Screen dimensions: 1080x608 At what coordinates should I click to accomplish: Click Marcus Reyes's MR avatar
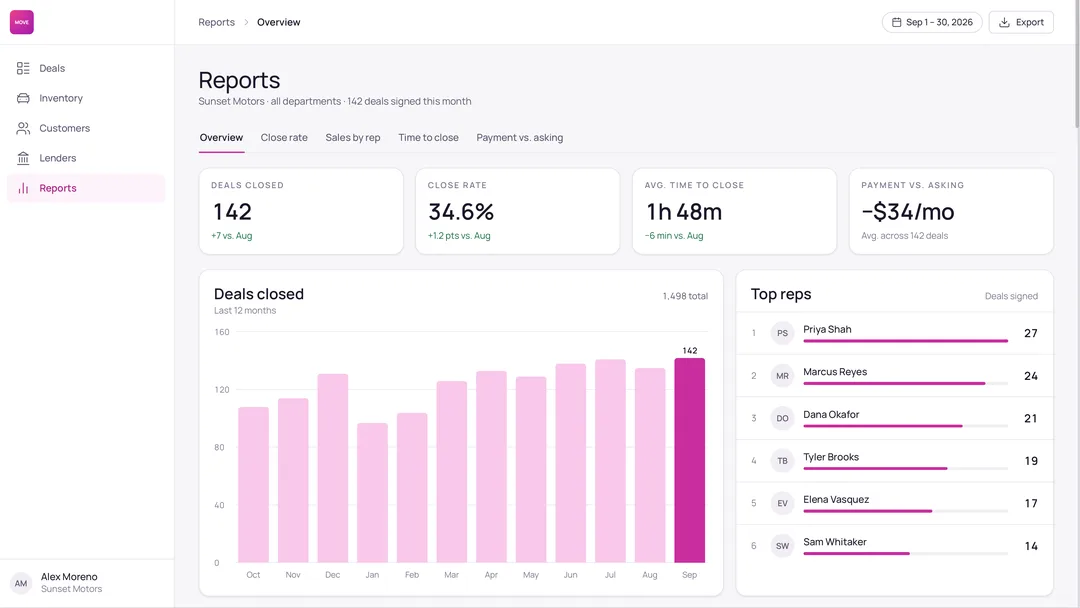[x=782, y=376]
